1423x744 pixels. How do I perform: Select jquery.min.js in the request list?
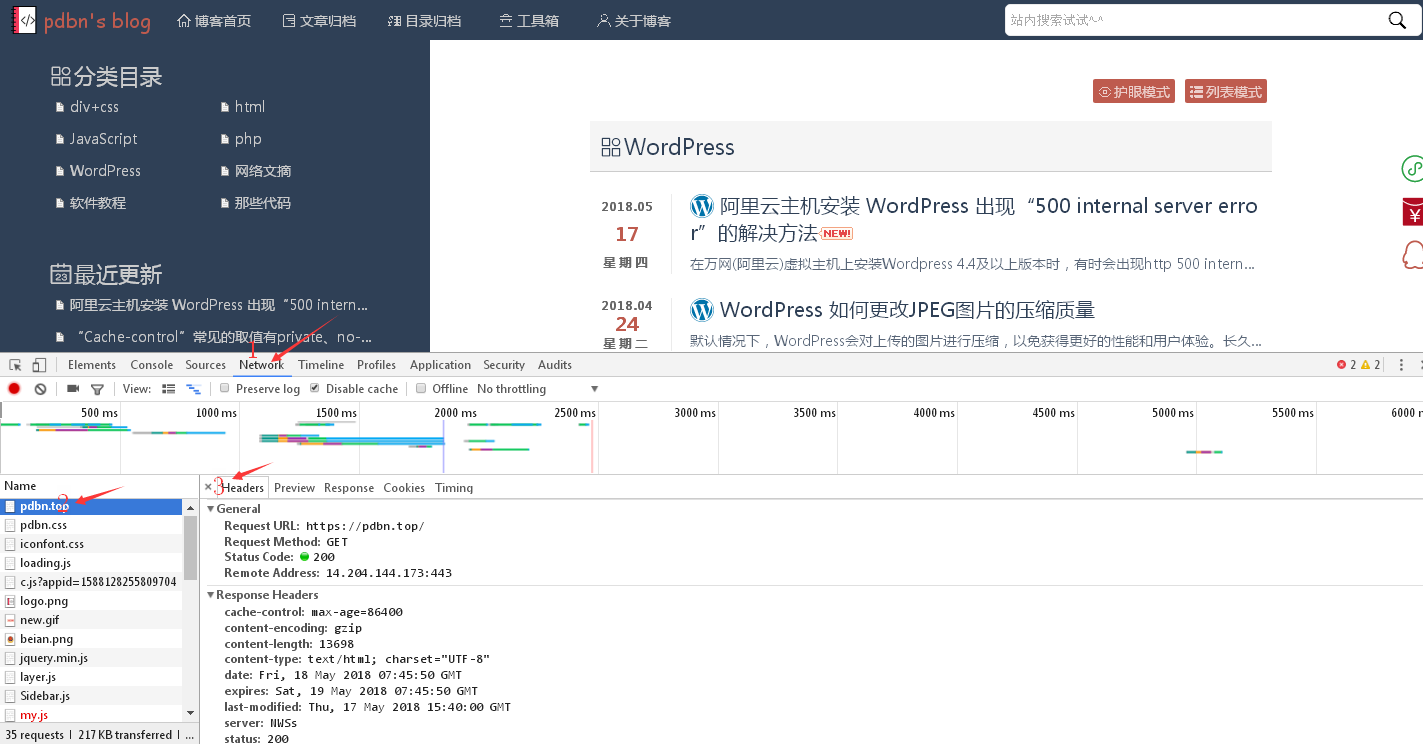pos(54,658)
